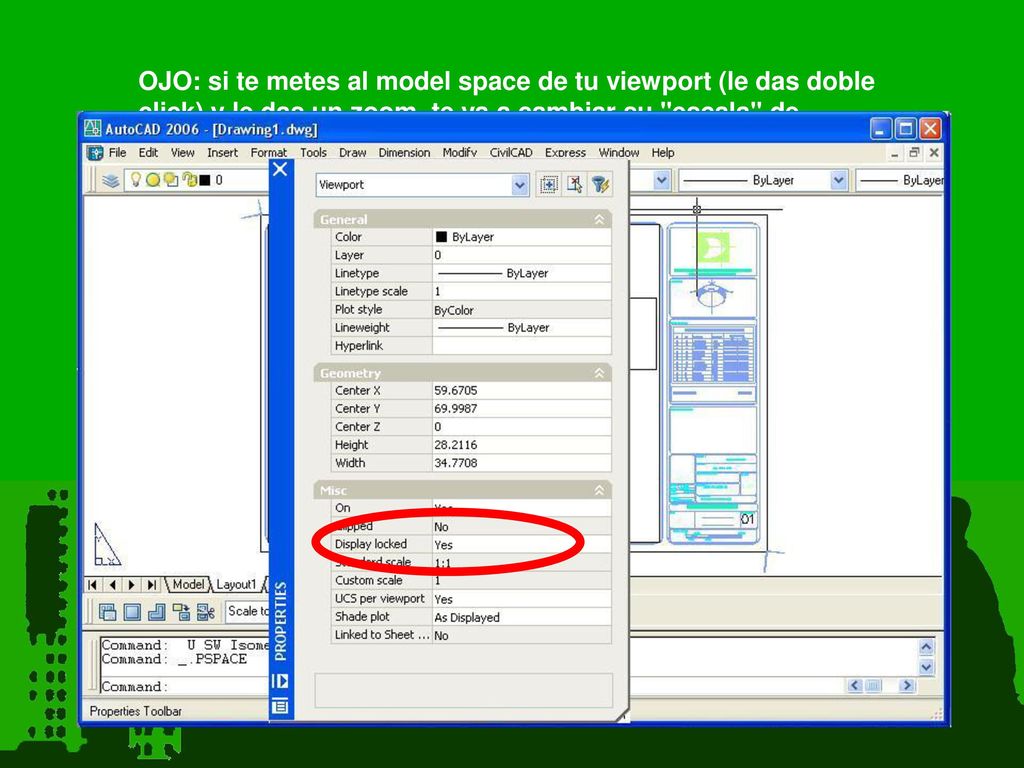Image resolution: width=1024 pixels, height=768 pixels.
Task: Open the Insert menu
Action: [x=223, y=153]
